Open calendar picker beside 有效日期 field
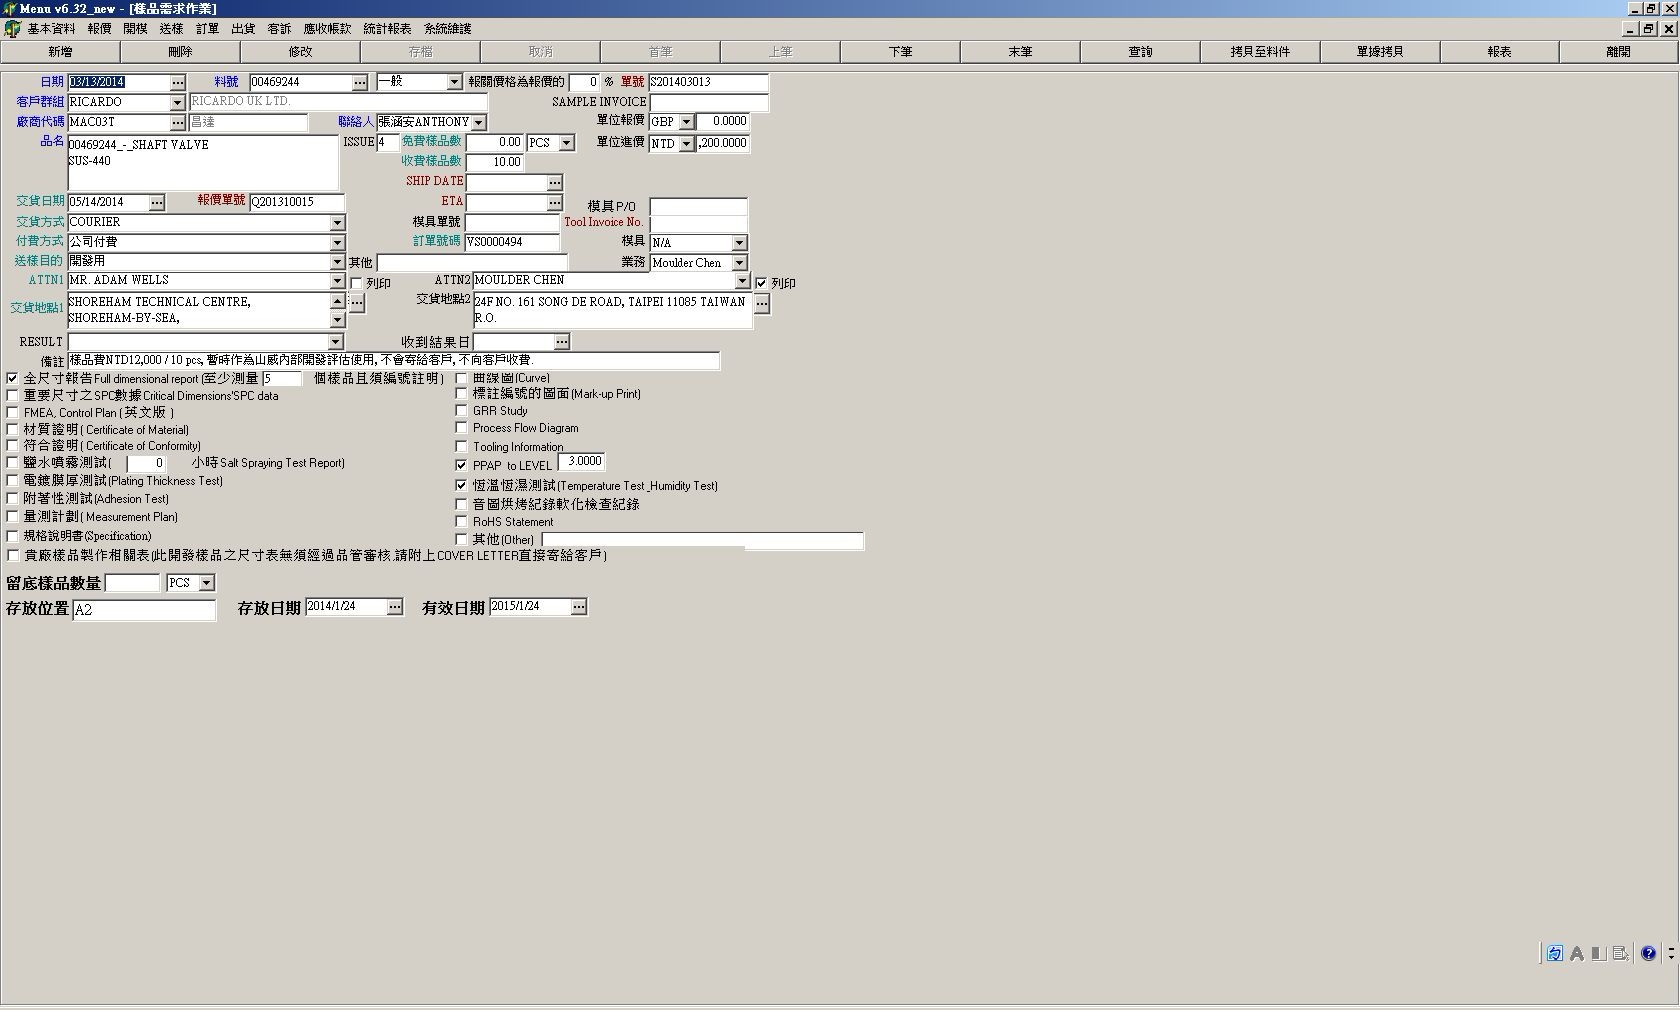Screen dimensions: 1680x1010 pos(578,607)
